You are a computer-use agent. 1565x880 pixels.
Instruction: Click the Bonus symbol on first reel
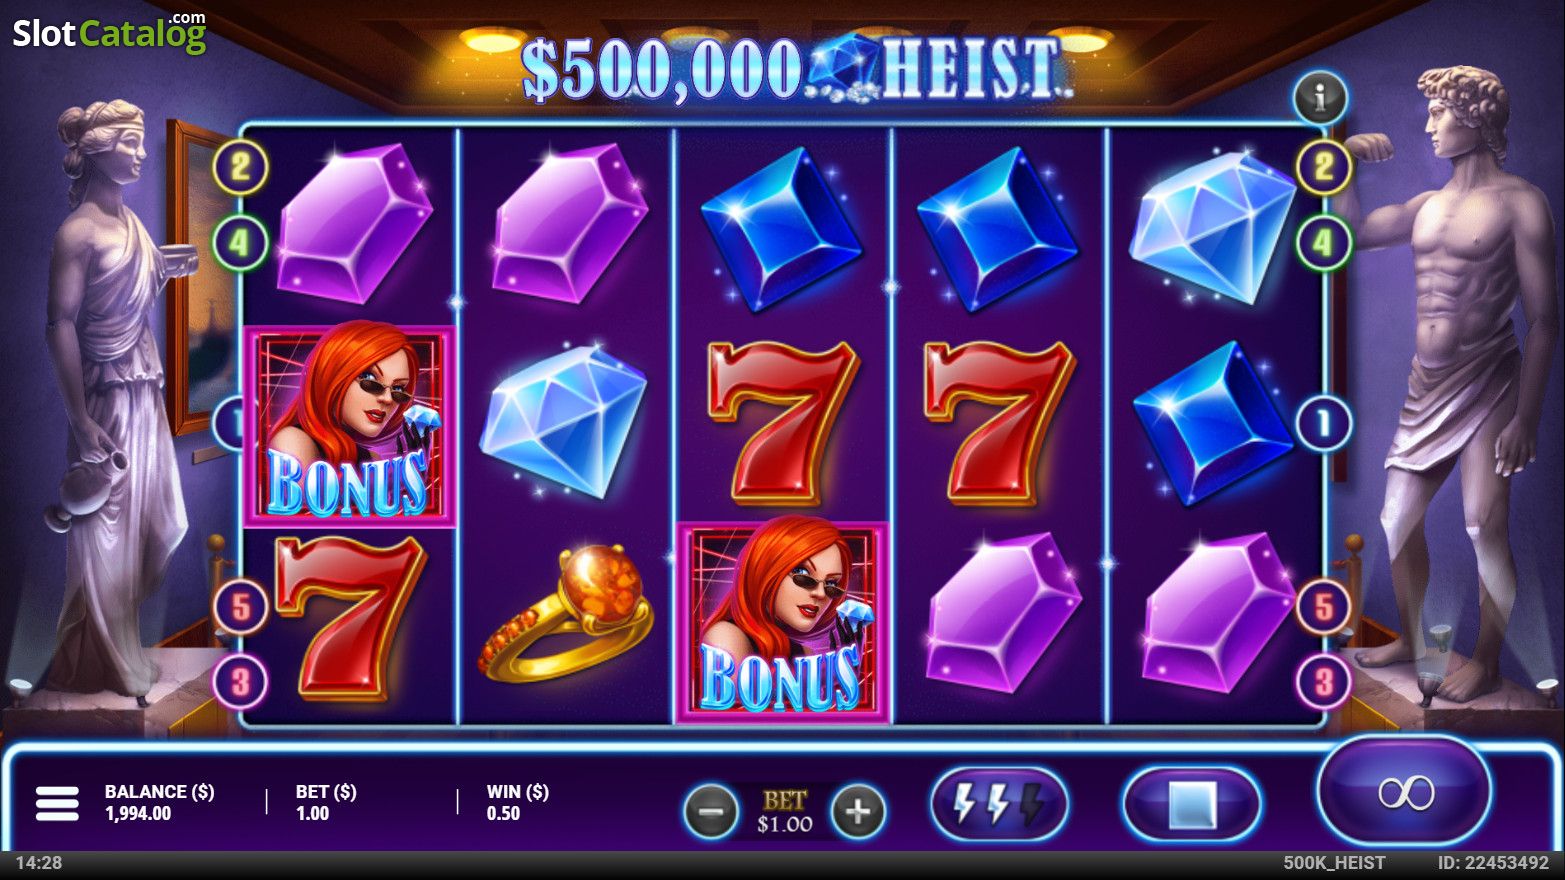click(349, 425)
